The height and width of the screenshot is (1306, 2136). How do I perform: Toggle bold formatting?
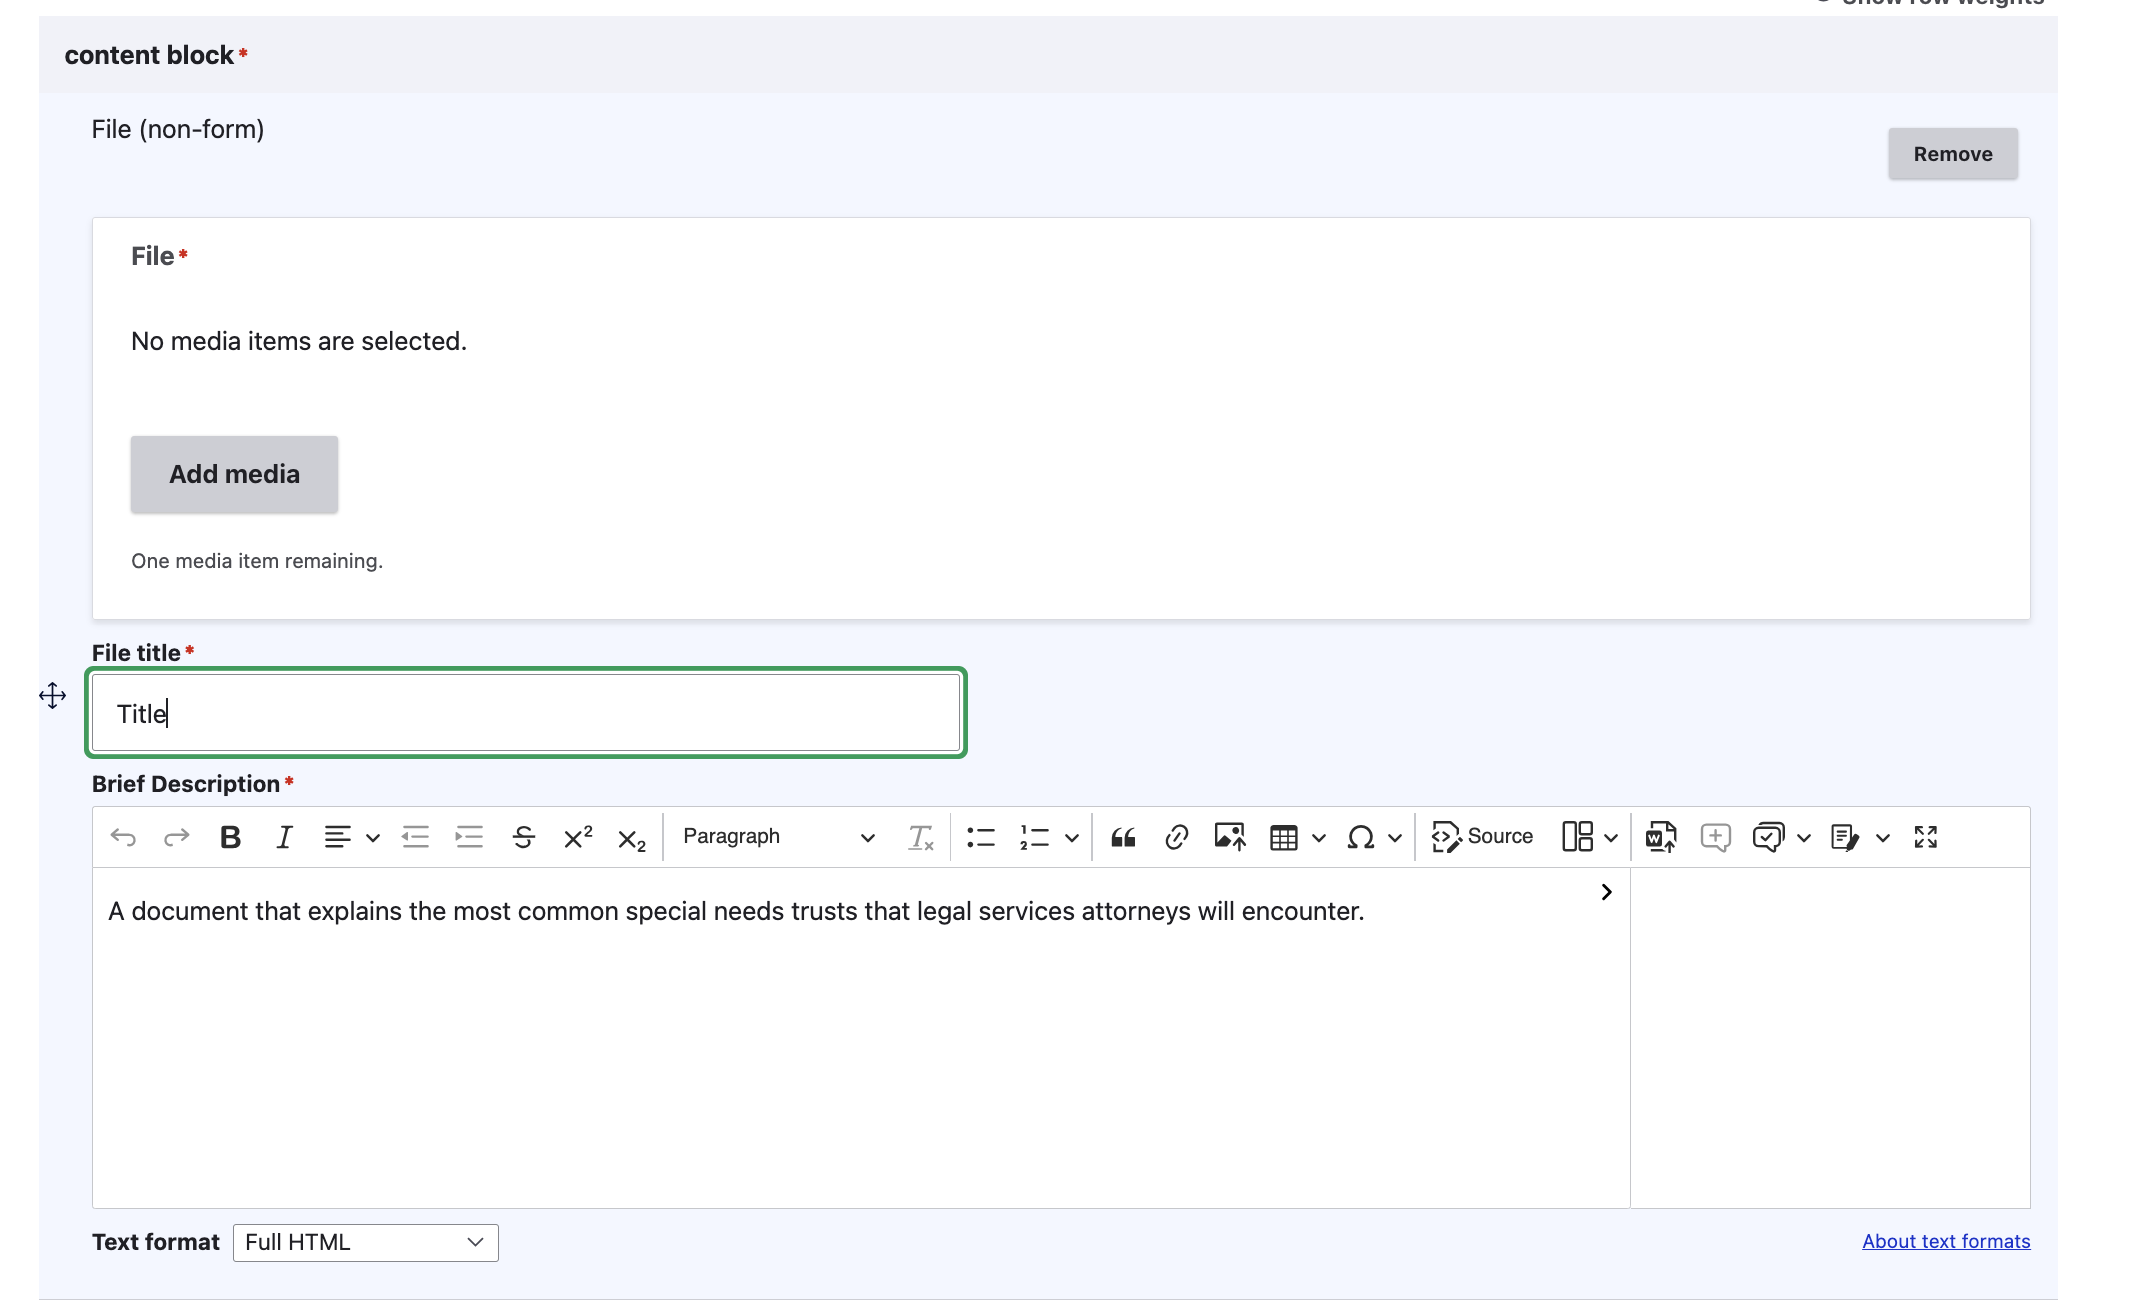(x=230, y=837)
